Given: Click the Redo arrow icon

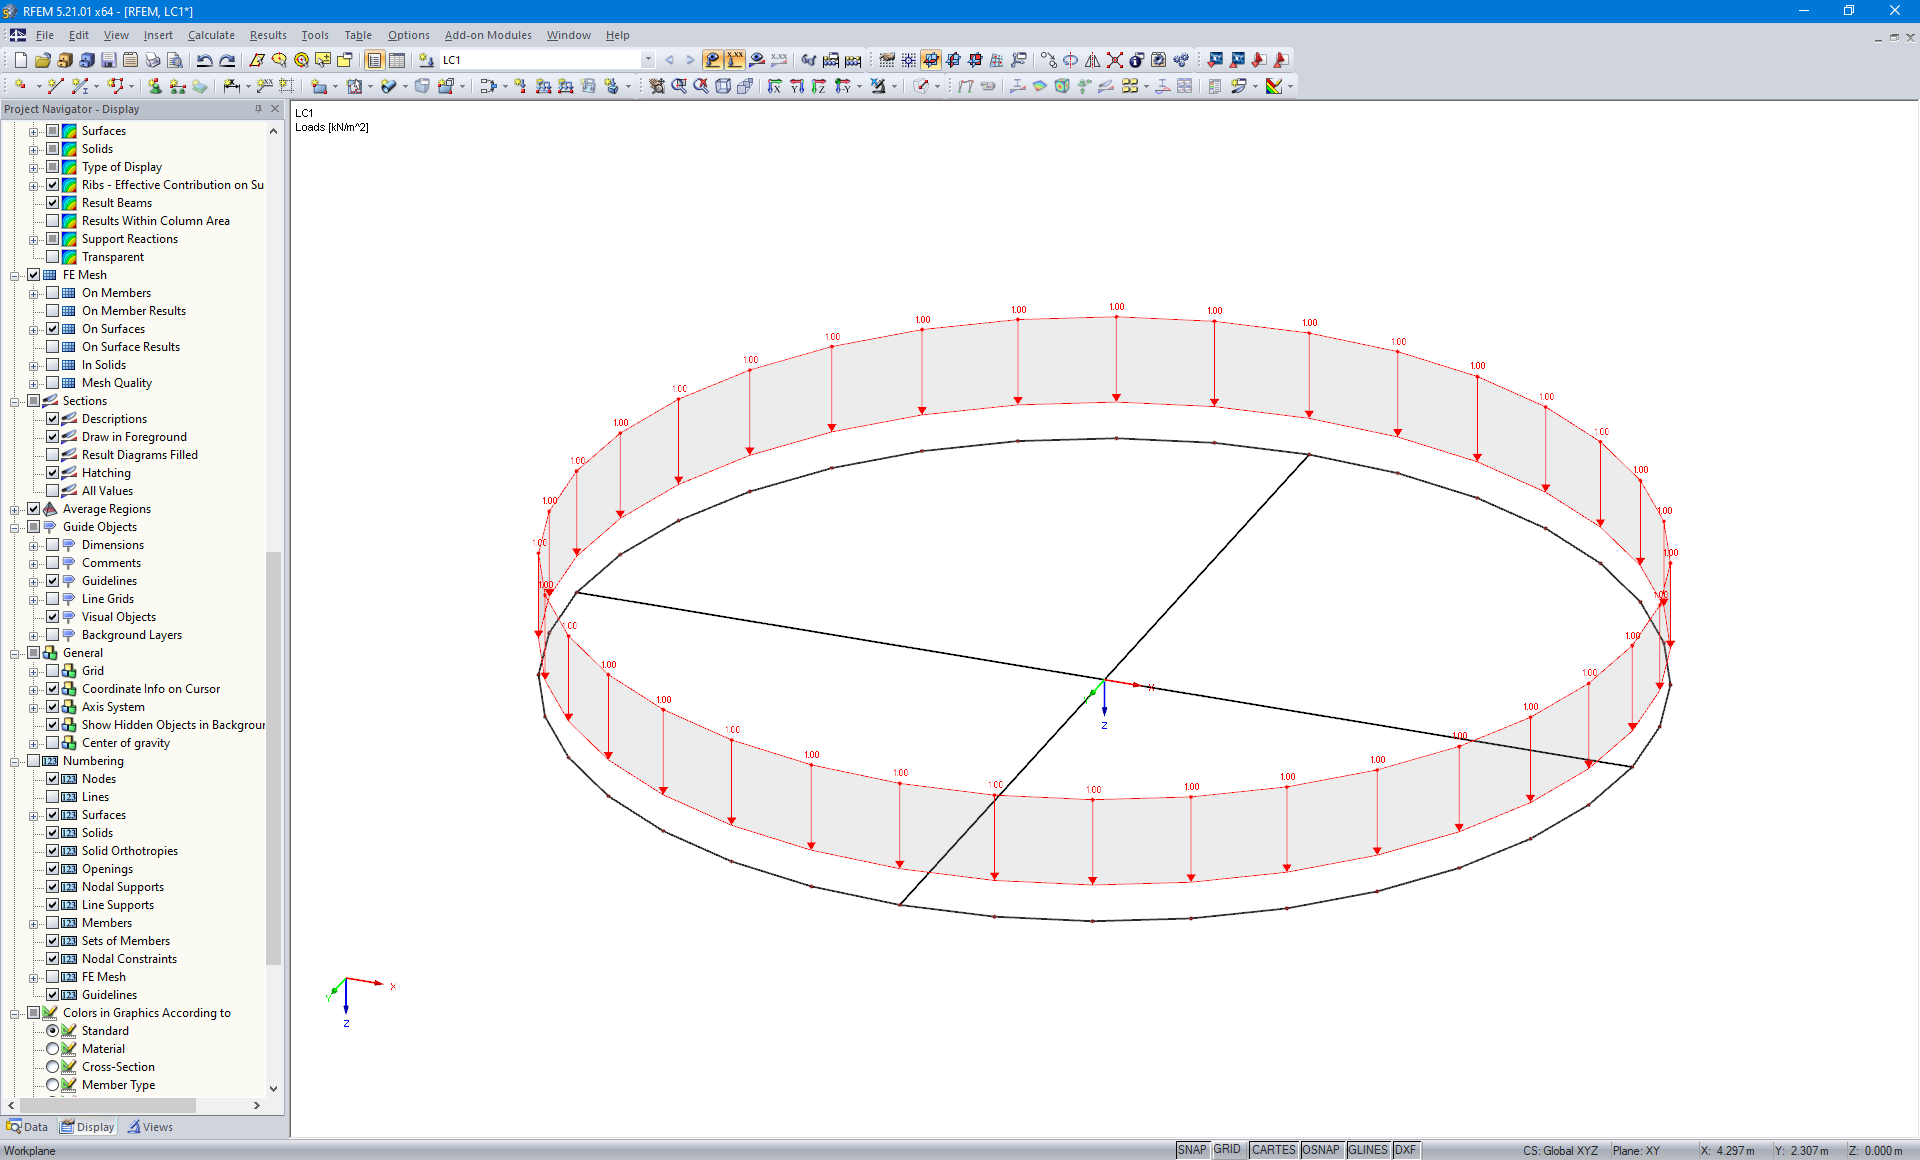Looking at the screenshot, I should click(227, 60).
